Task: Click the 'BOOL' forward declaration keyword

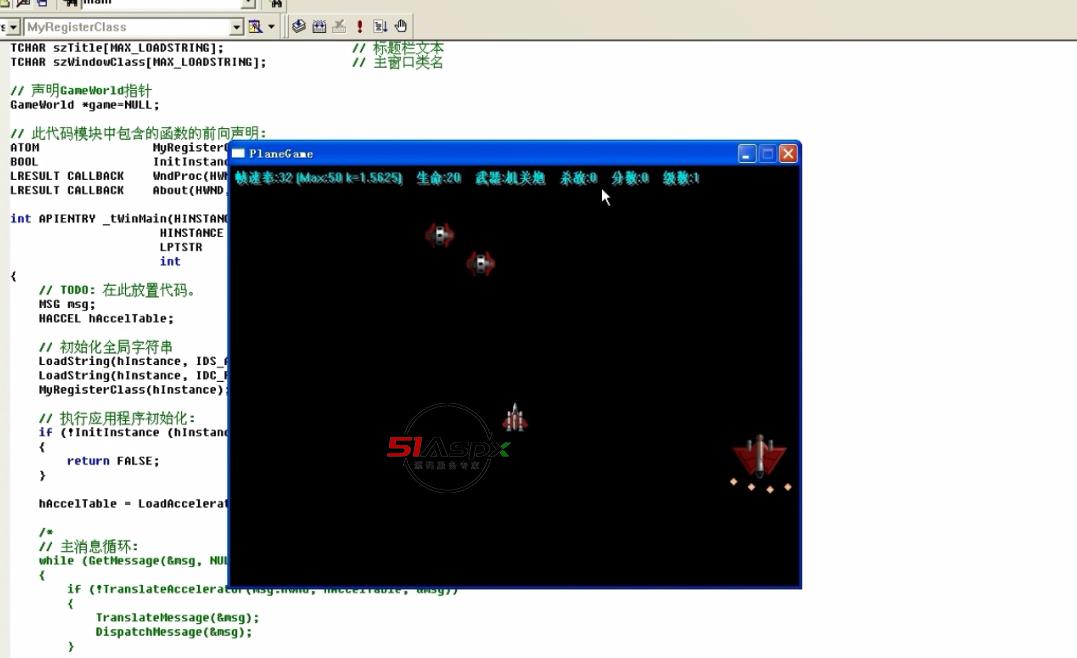Action: tap(24, 162)
